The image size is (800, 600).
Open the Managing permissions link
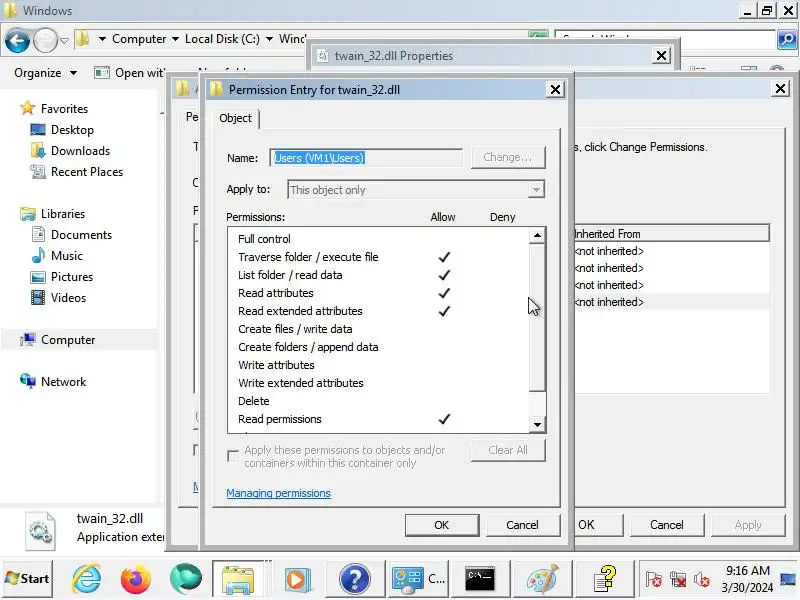[x=278, y=493]
